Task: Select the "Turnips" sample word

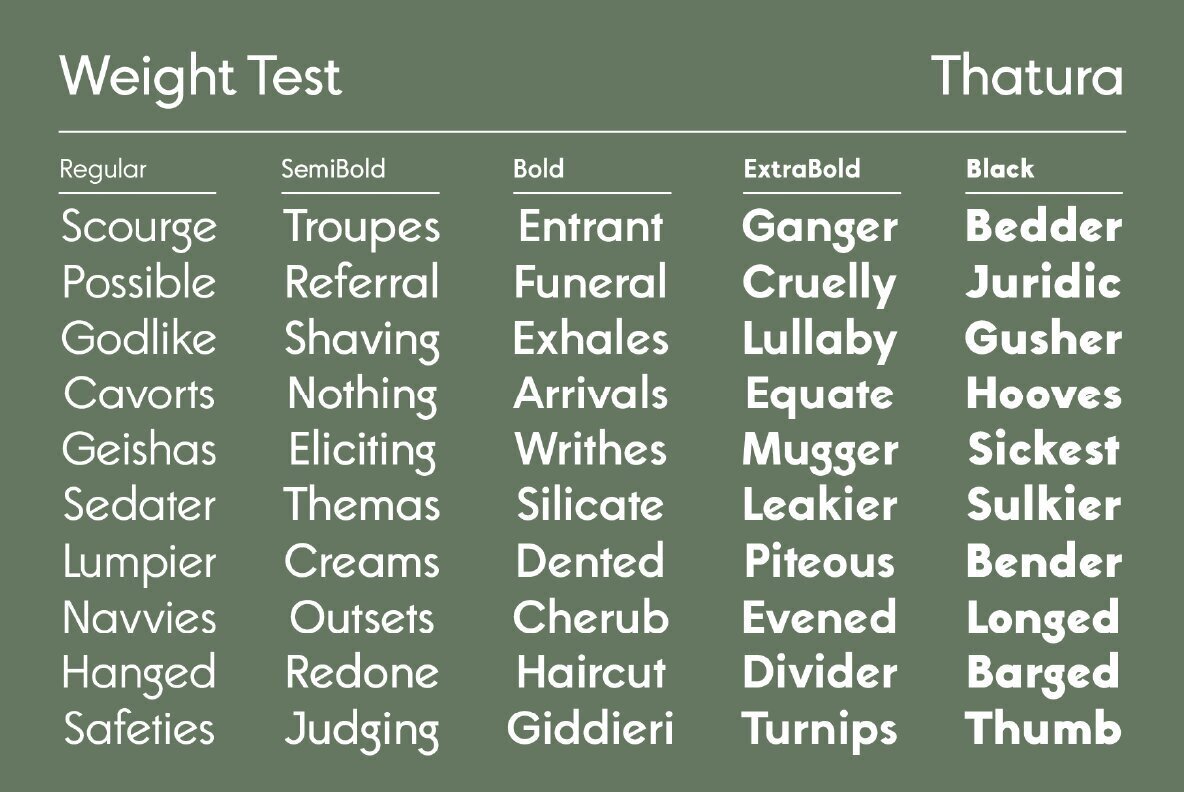Action: [819, 730]
